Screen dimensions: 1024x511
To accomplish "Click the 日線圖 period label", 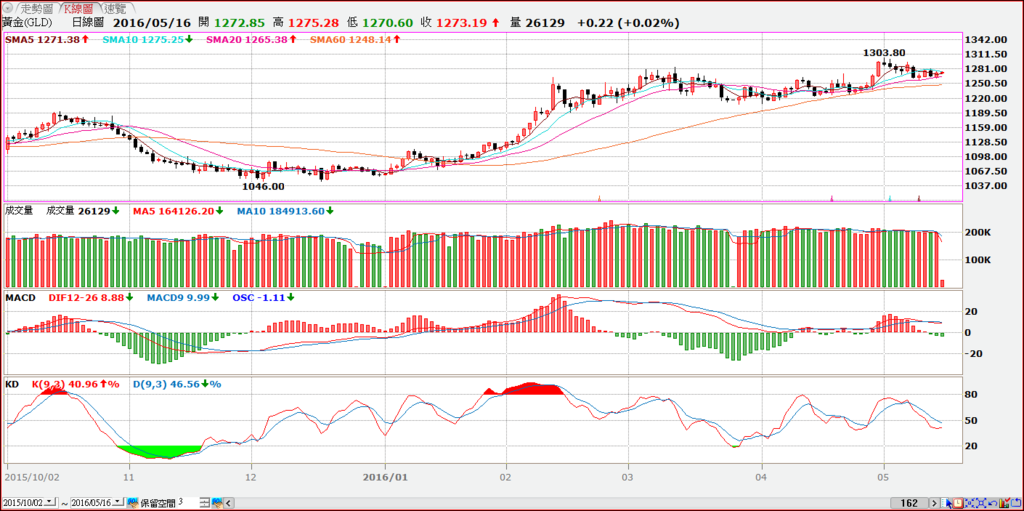I will 89,23.
